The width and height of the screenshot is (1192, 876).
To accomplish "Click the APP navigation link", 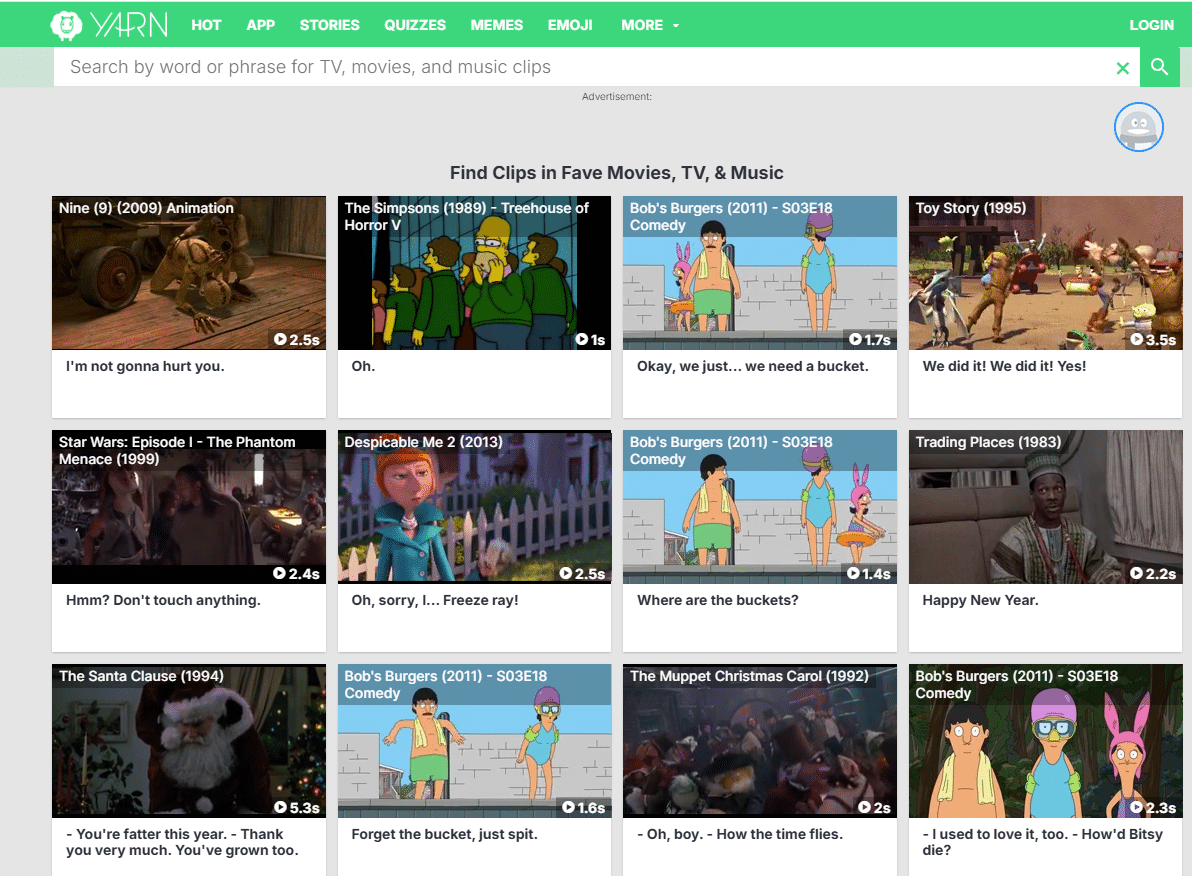I will pos(260,25).
